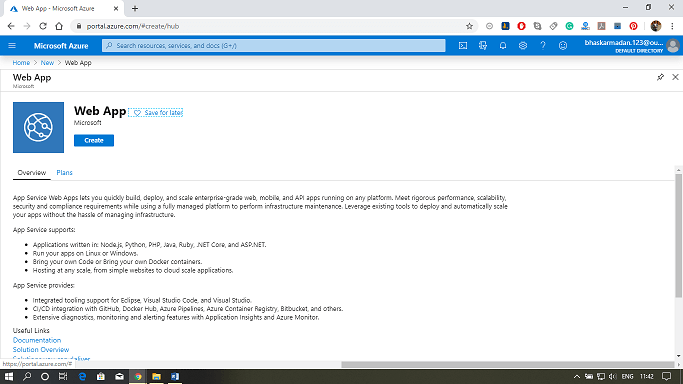Open the Directory and subscription filter
This screenshot has width=683, height=384.
(x=483, y=46)
